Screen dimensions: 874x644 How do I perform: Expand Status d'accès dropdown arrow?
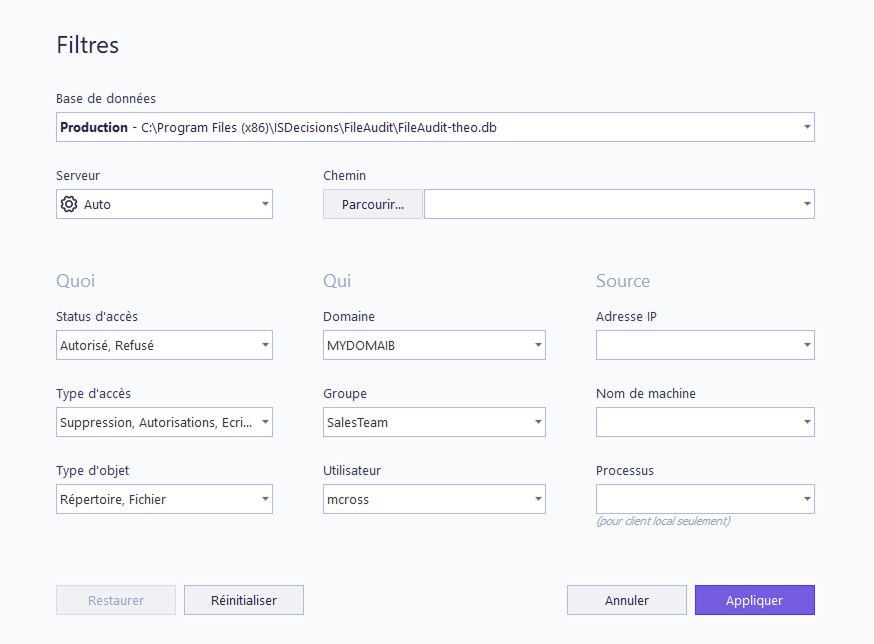pyautogui.click(x=265, y=345)
